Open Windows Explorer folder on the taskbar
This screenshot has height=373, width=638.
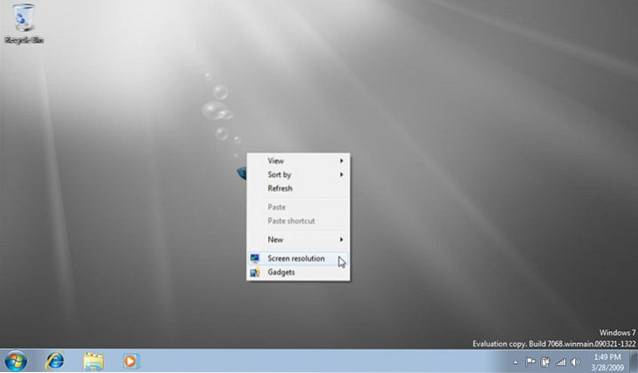click(x=93, y=361)
